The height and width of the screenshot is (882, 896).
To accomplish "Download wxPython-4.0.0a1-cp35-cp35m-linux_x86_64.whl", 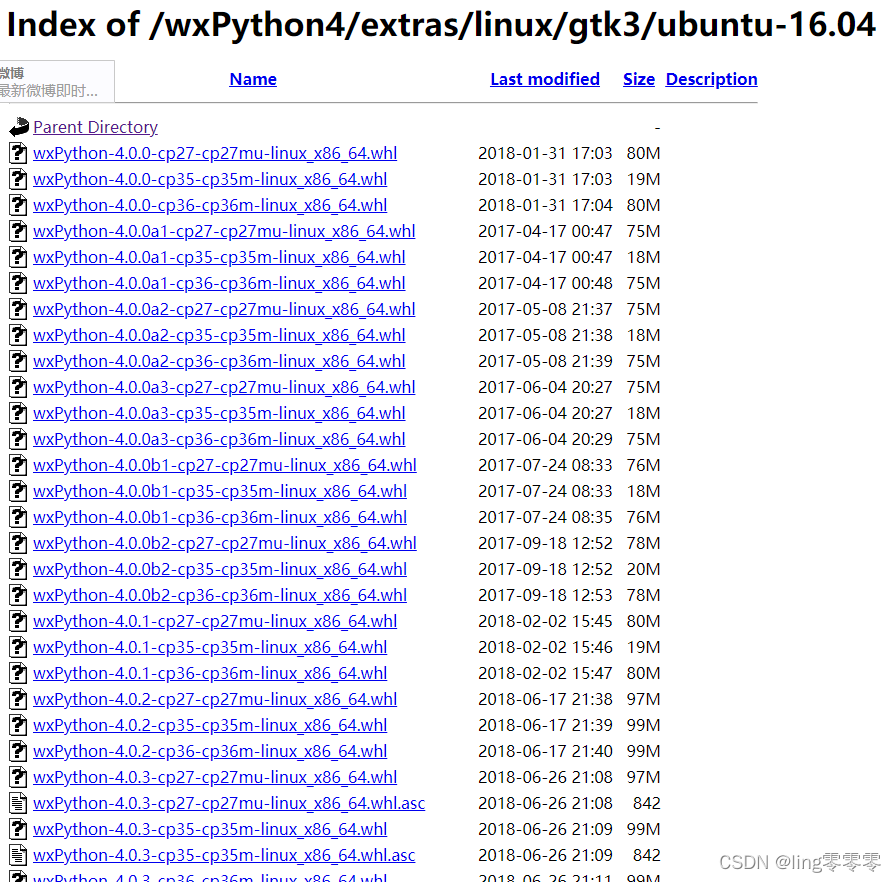I will pos(219,257).
